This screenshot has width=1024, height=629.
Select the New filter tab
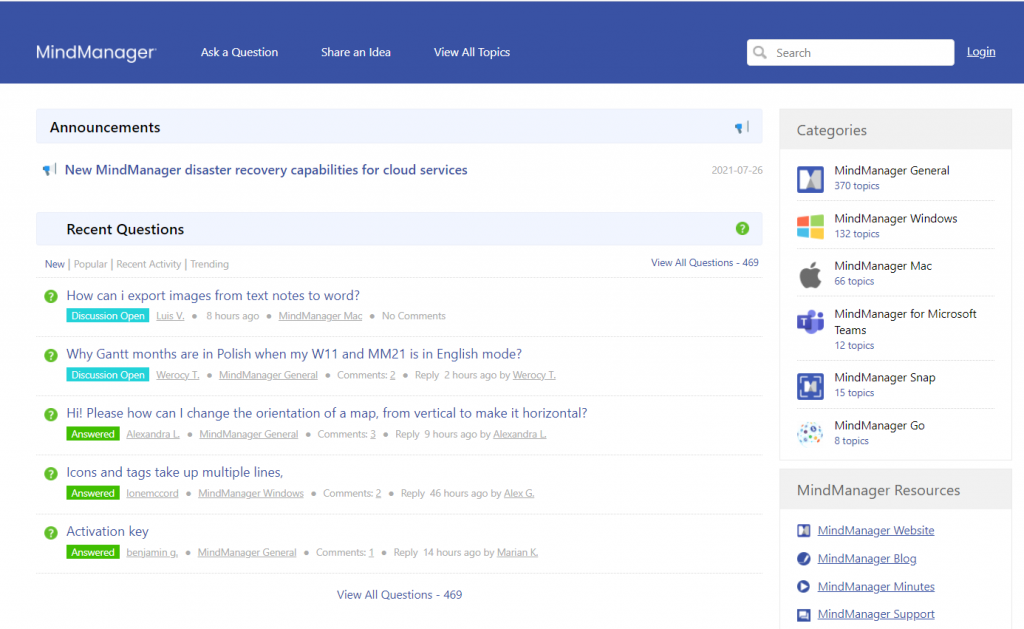pyautogui.click(x=55, y=264)
